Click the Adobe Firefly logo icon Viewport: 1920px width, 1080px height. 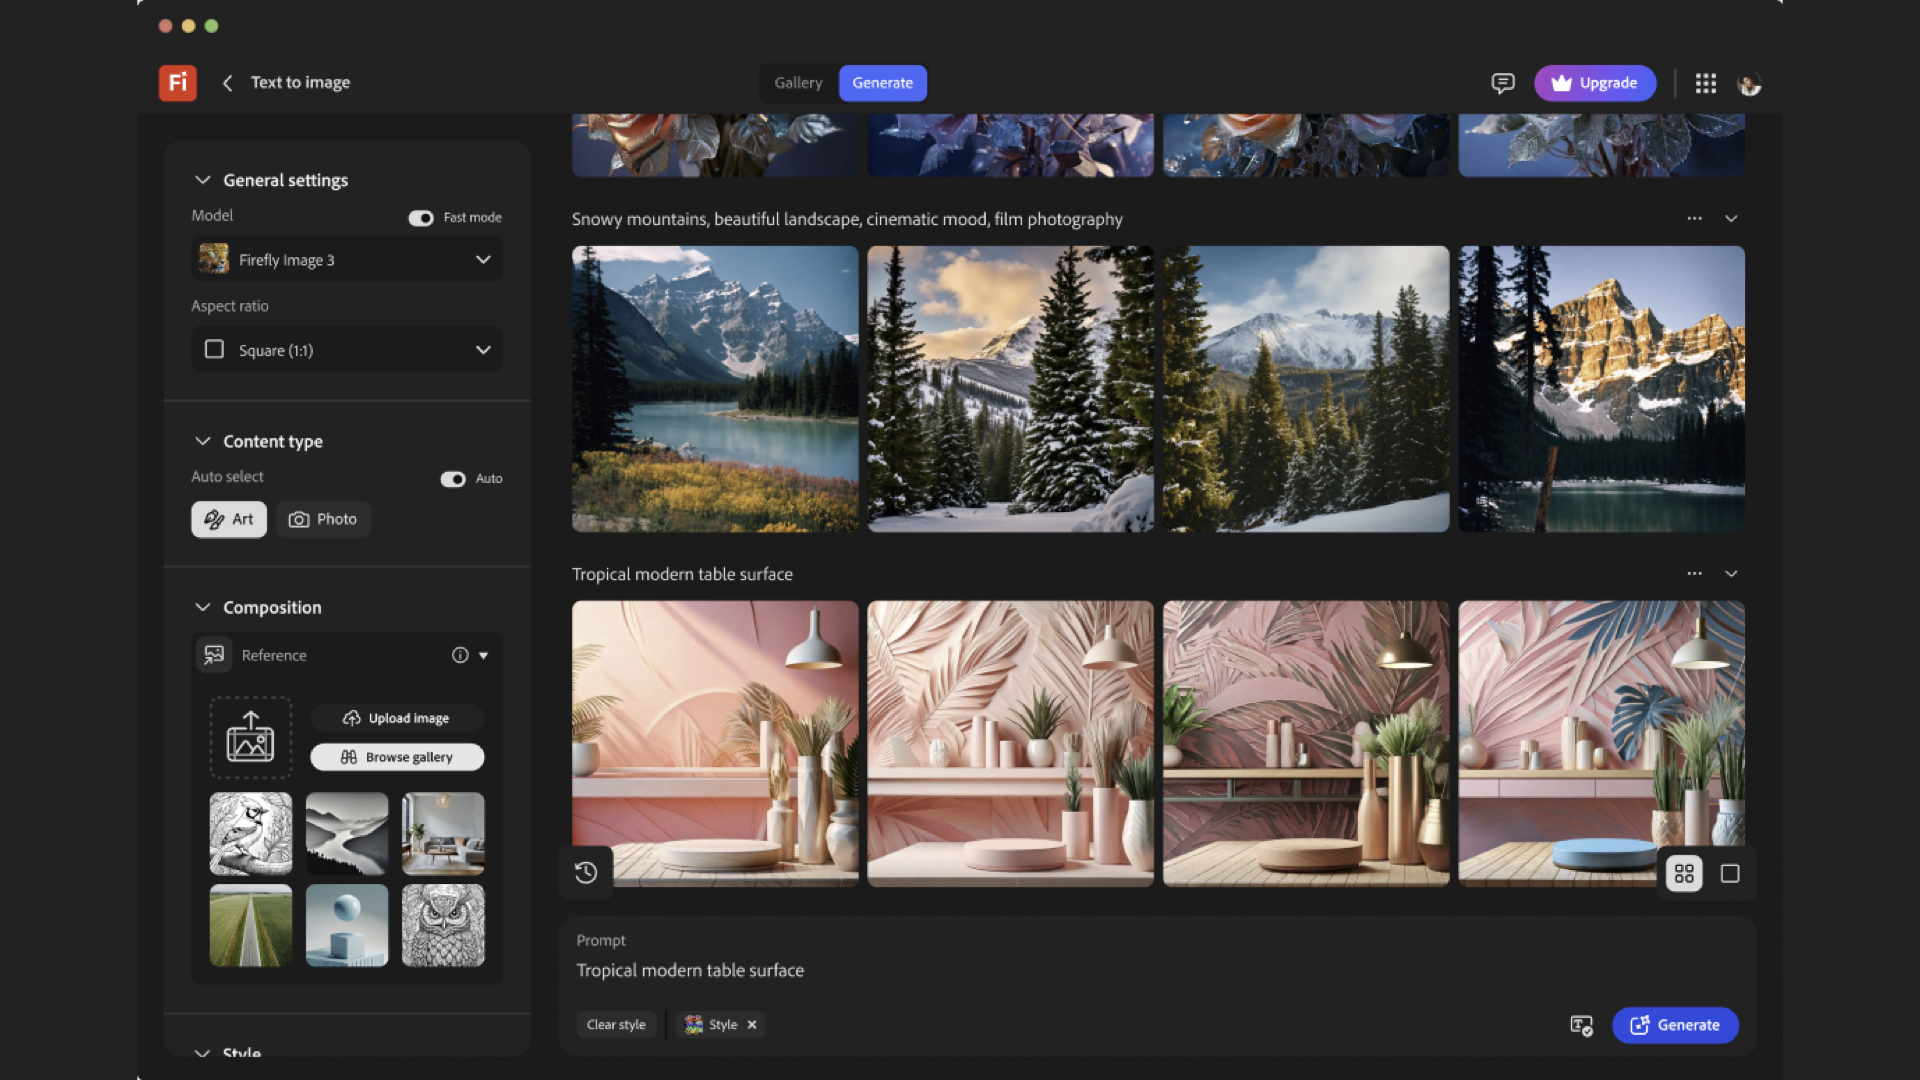click(177, 83)
